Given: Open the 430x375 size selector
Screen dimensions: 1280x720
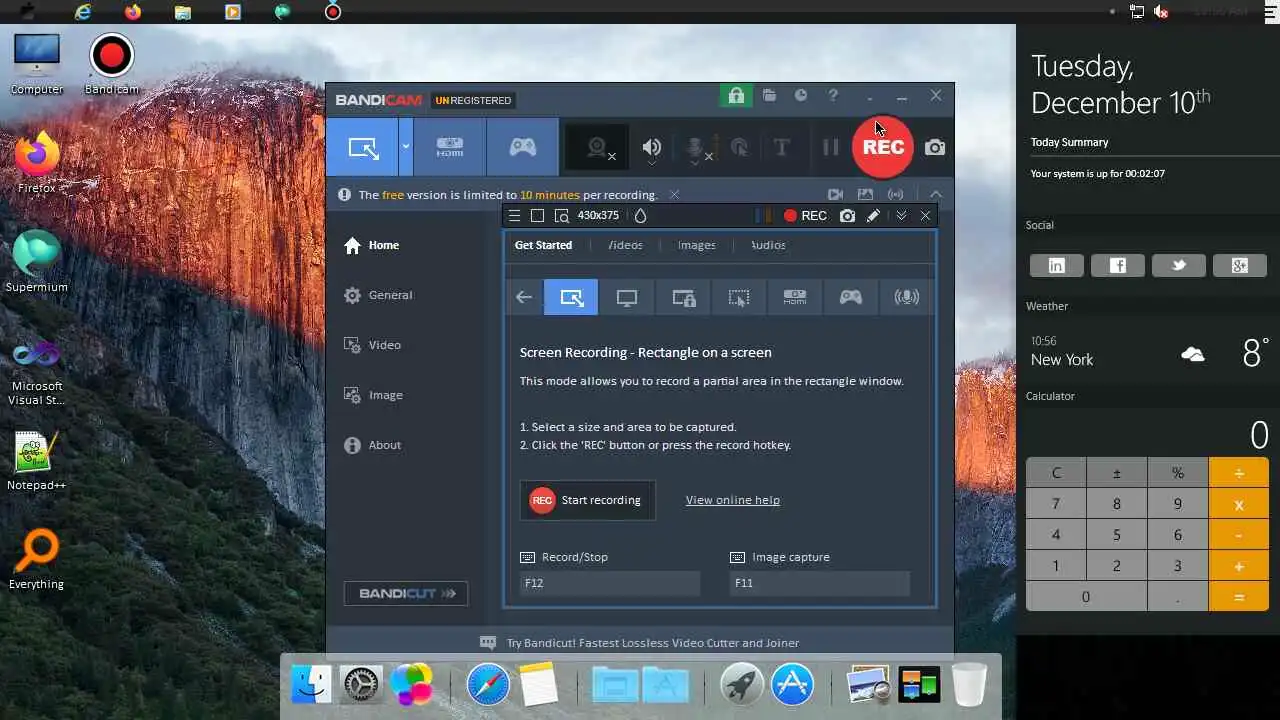Looking at the screenshot, I should [x=598, y=215].
